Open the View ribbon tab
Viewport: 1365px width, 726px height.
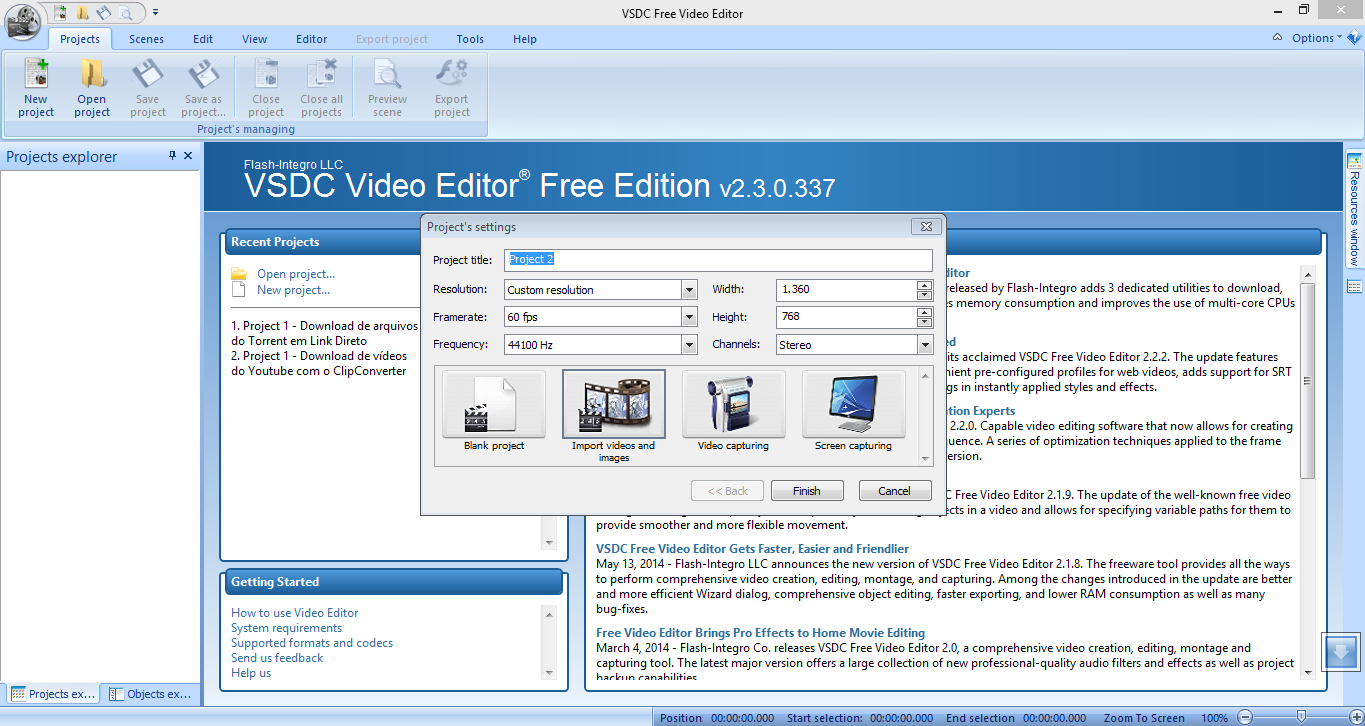(x=255, y=39)
